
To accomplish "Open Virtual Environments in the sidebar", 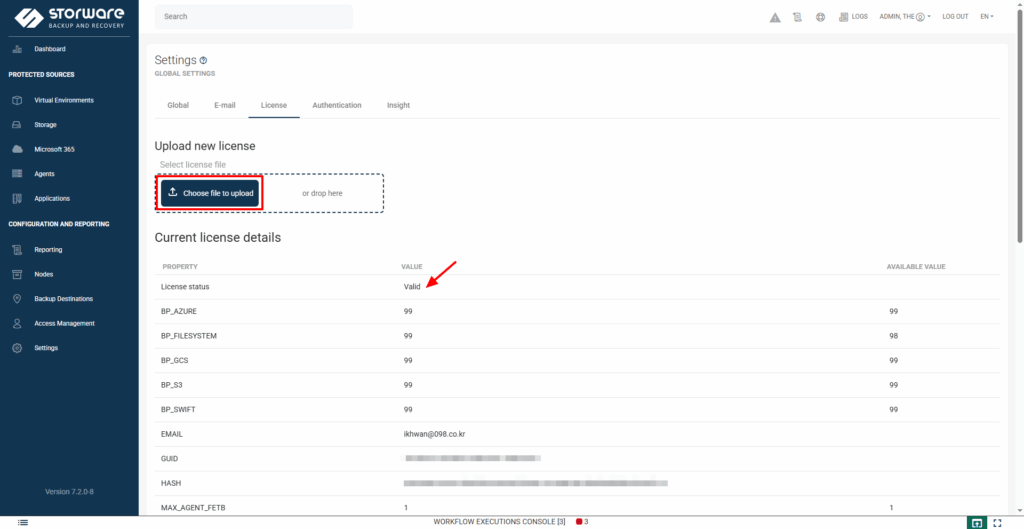I will coord(63,100).
